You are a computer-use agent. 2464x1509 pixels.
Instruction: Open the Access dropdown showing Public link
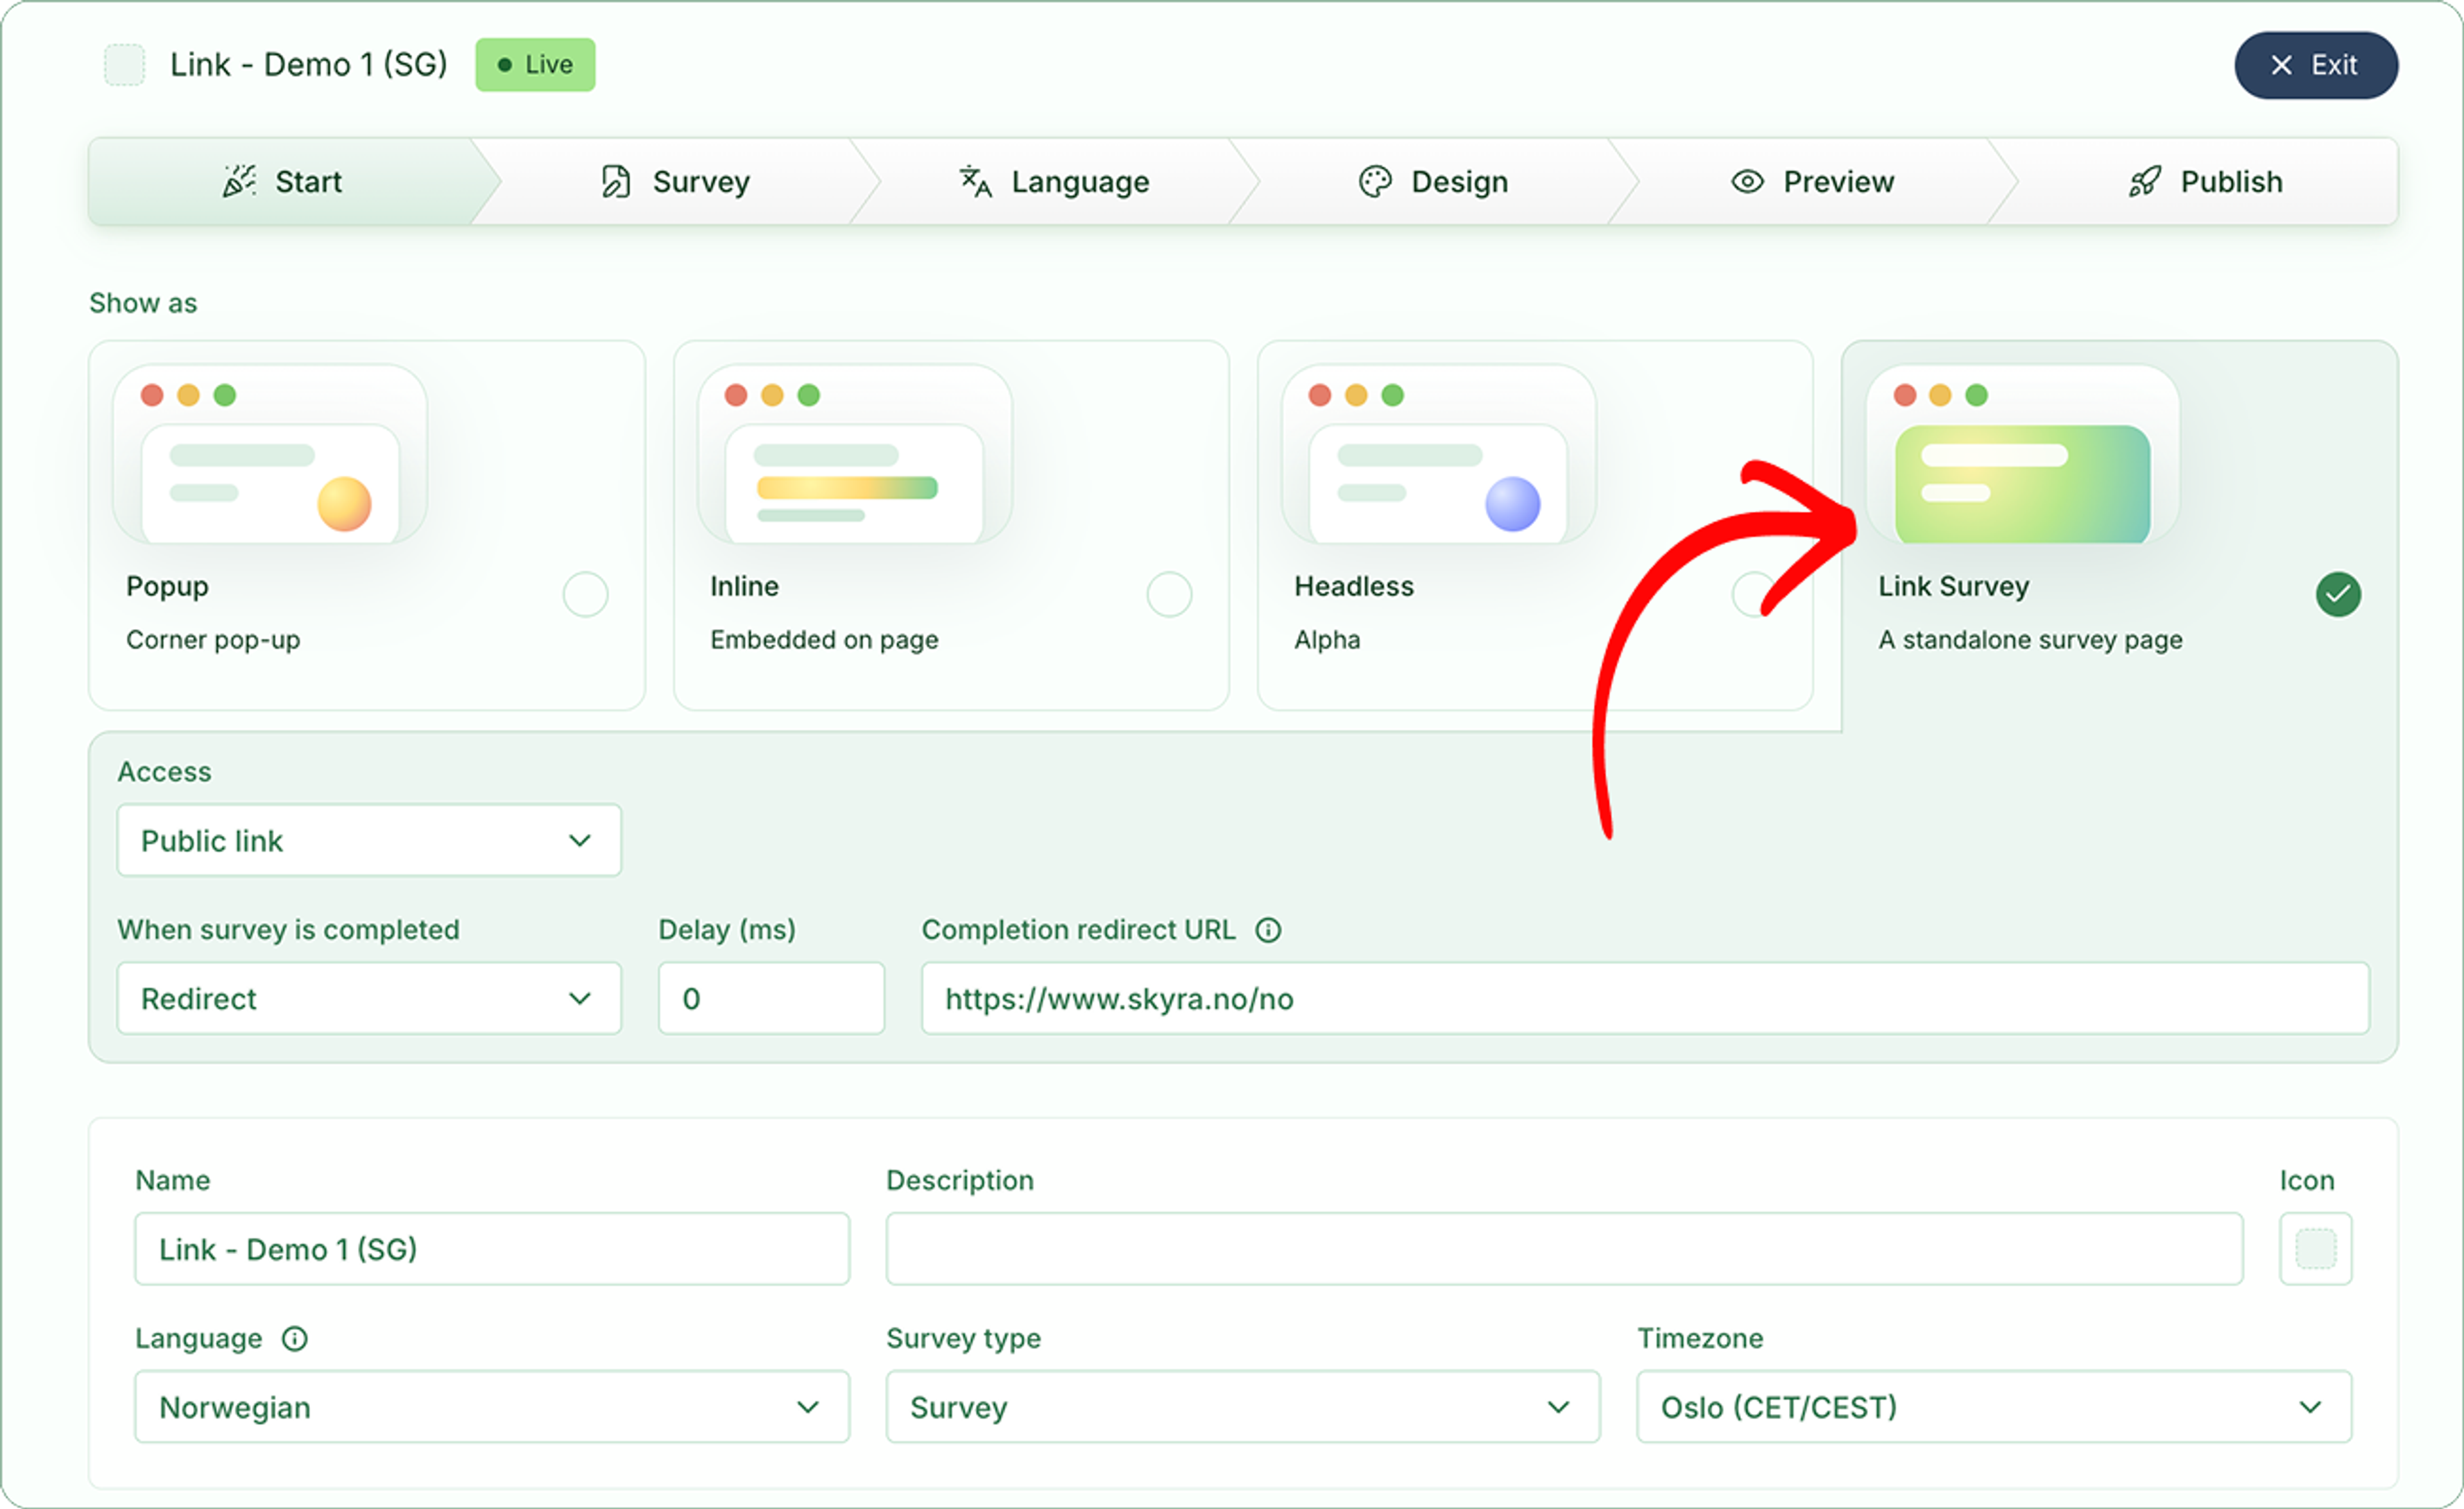tap(369, 841)
